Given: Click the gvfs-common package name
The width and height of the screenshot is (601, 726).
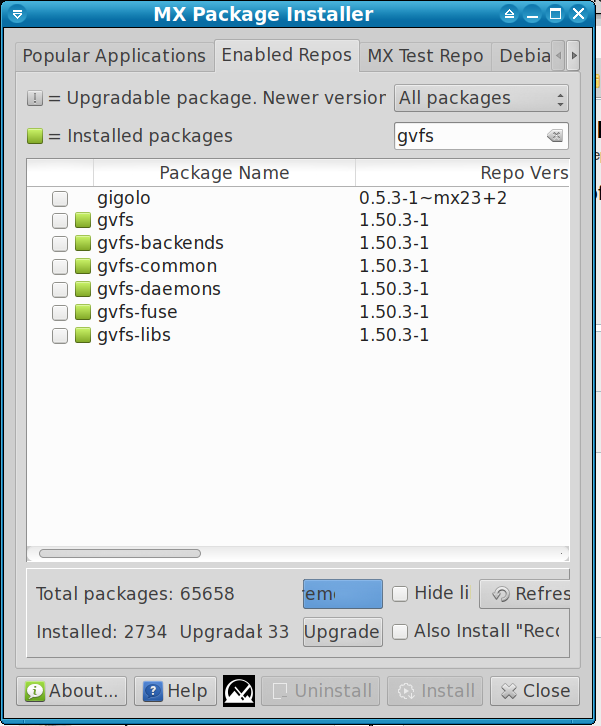Looking at the screenshot, I should [157, 266].
